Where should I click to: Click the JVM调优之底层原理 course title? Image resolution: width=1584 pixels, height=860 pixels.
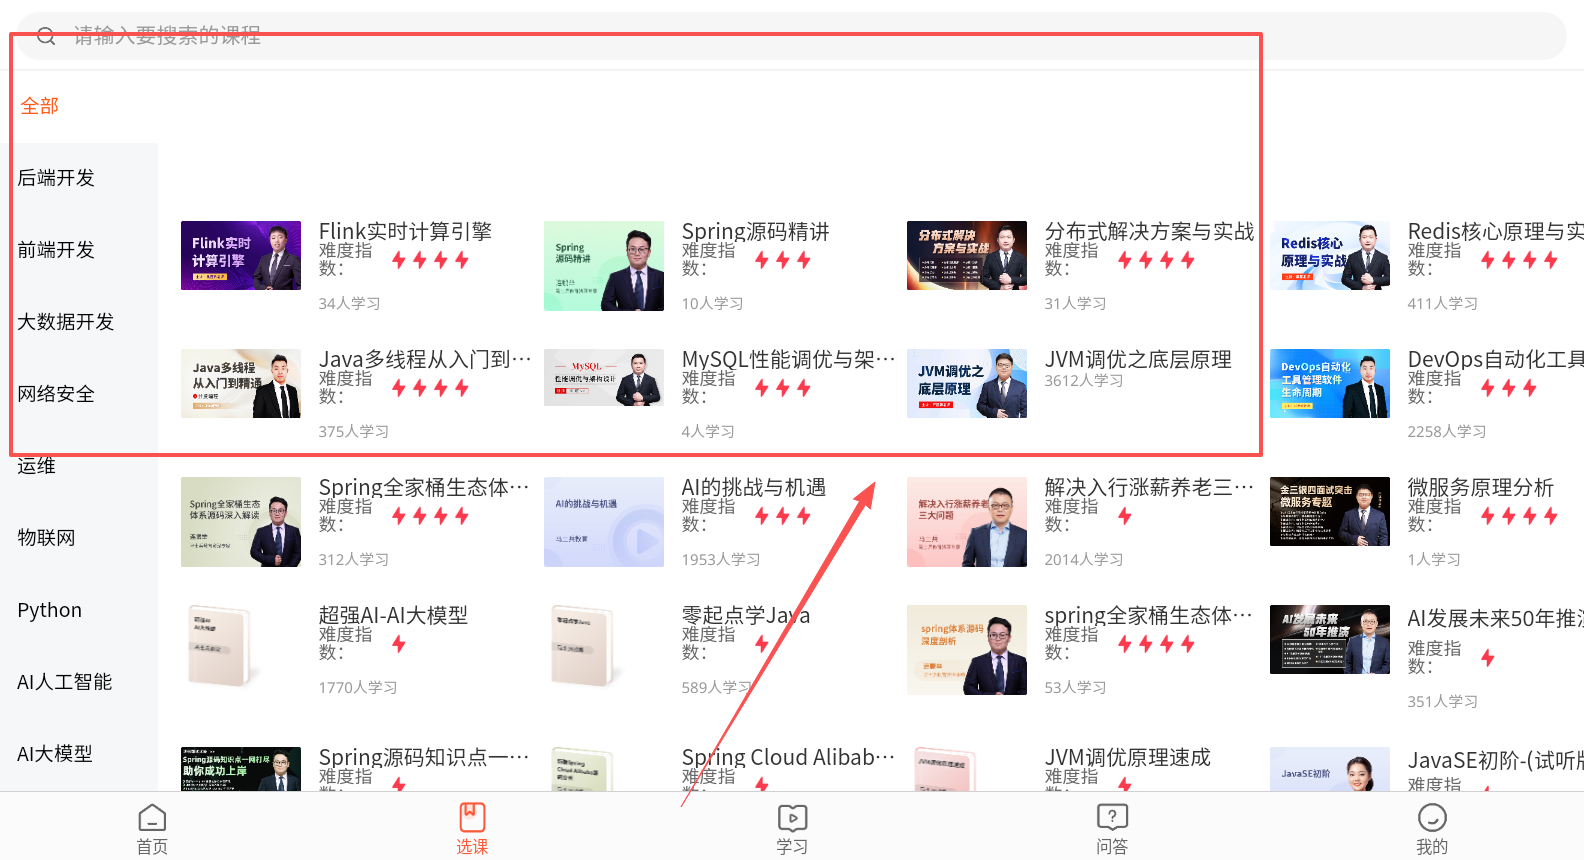1138,360
